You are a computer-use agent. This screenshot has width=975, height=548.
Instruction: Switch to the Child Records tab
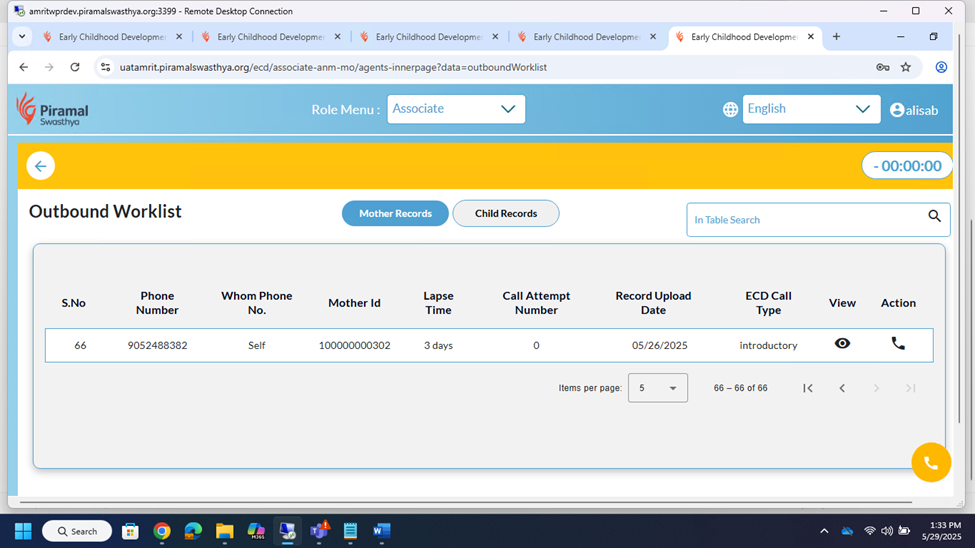(x=506, y=213)
